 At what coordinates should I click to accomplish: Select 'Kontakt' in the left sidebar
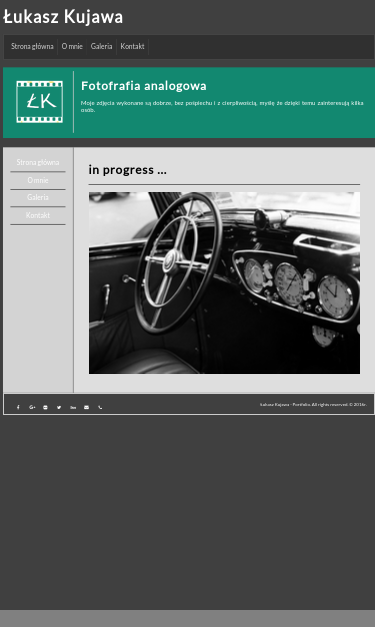38,215
